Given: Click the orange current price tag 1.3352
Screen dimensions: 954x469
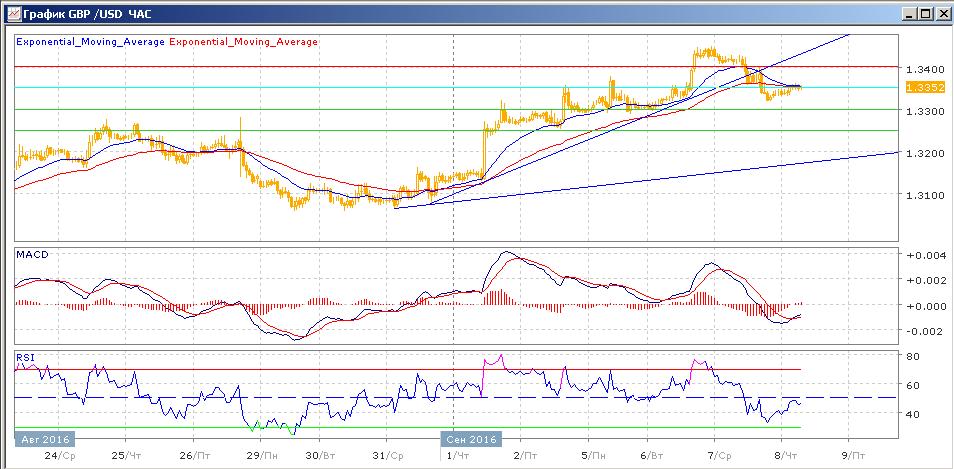Looking at the screenshot, I should pos(920,88).
